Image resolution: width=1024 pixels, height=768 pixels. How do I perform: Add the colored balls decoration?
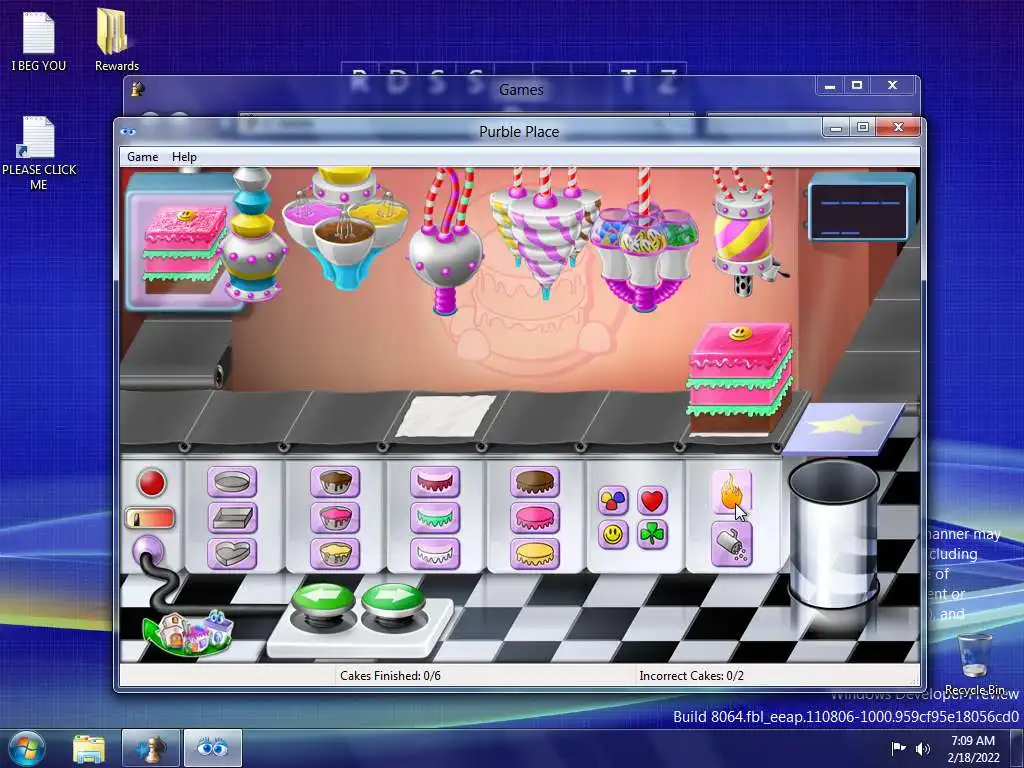pyautogui.click(x=613, y=500)
